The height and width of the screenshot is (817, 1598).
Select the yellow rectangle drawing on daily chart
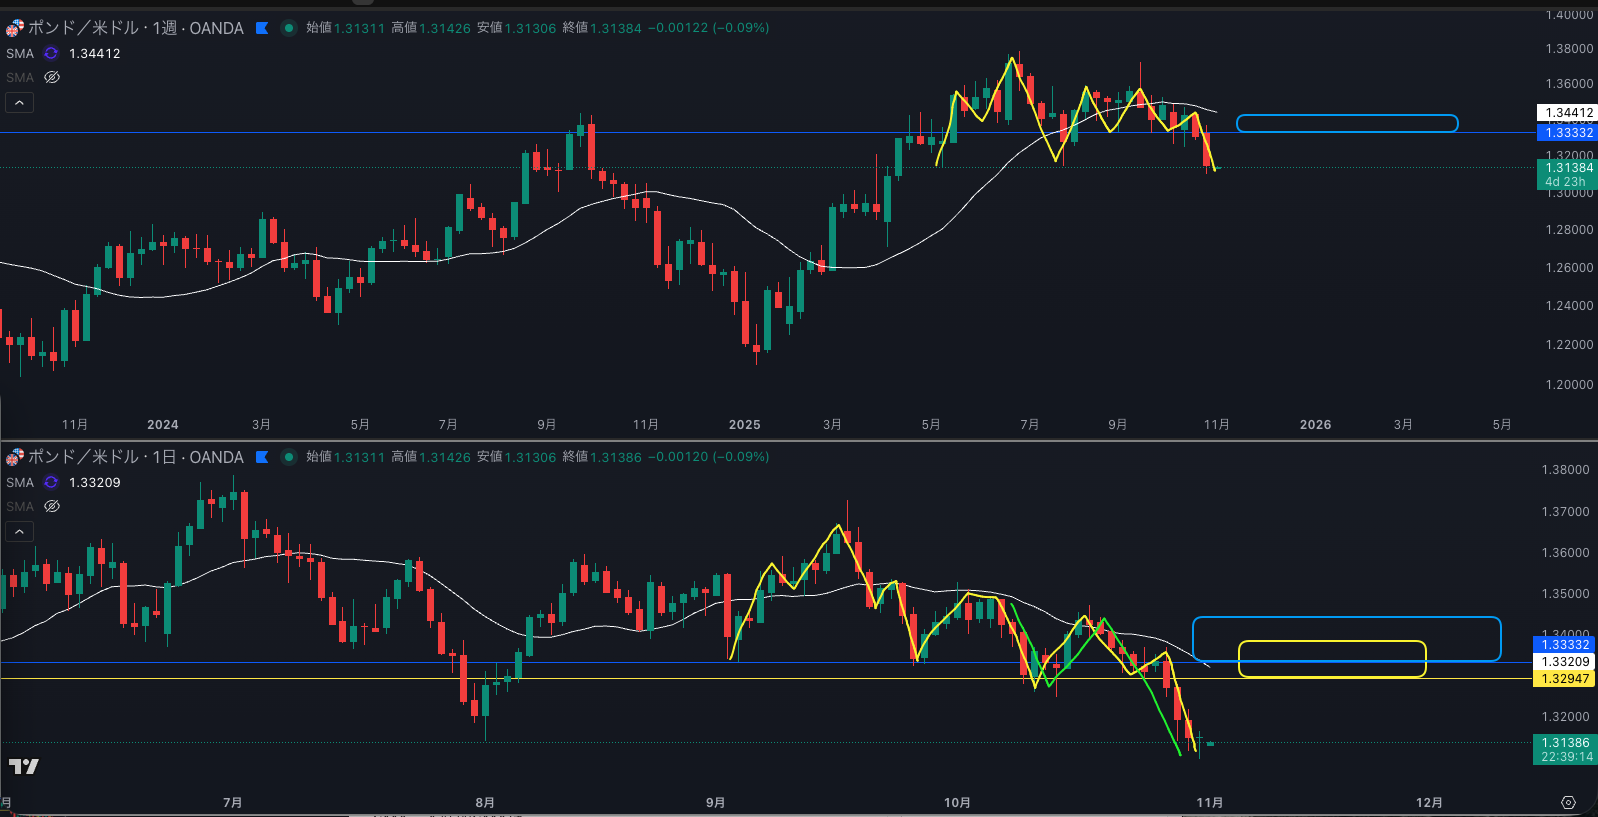(1332, 642)
